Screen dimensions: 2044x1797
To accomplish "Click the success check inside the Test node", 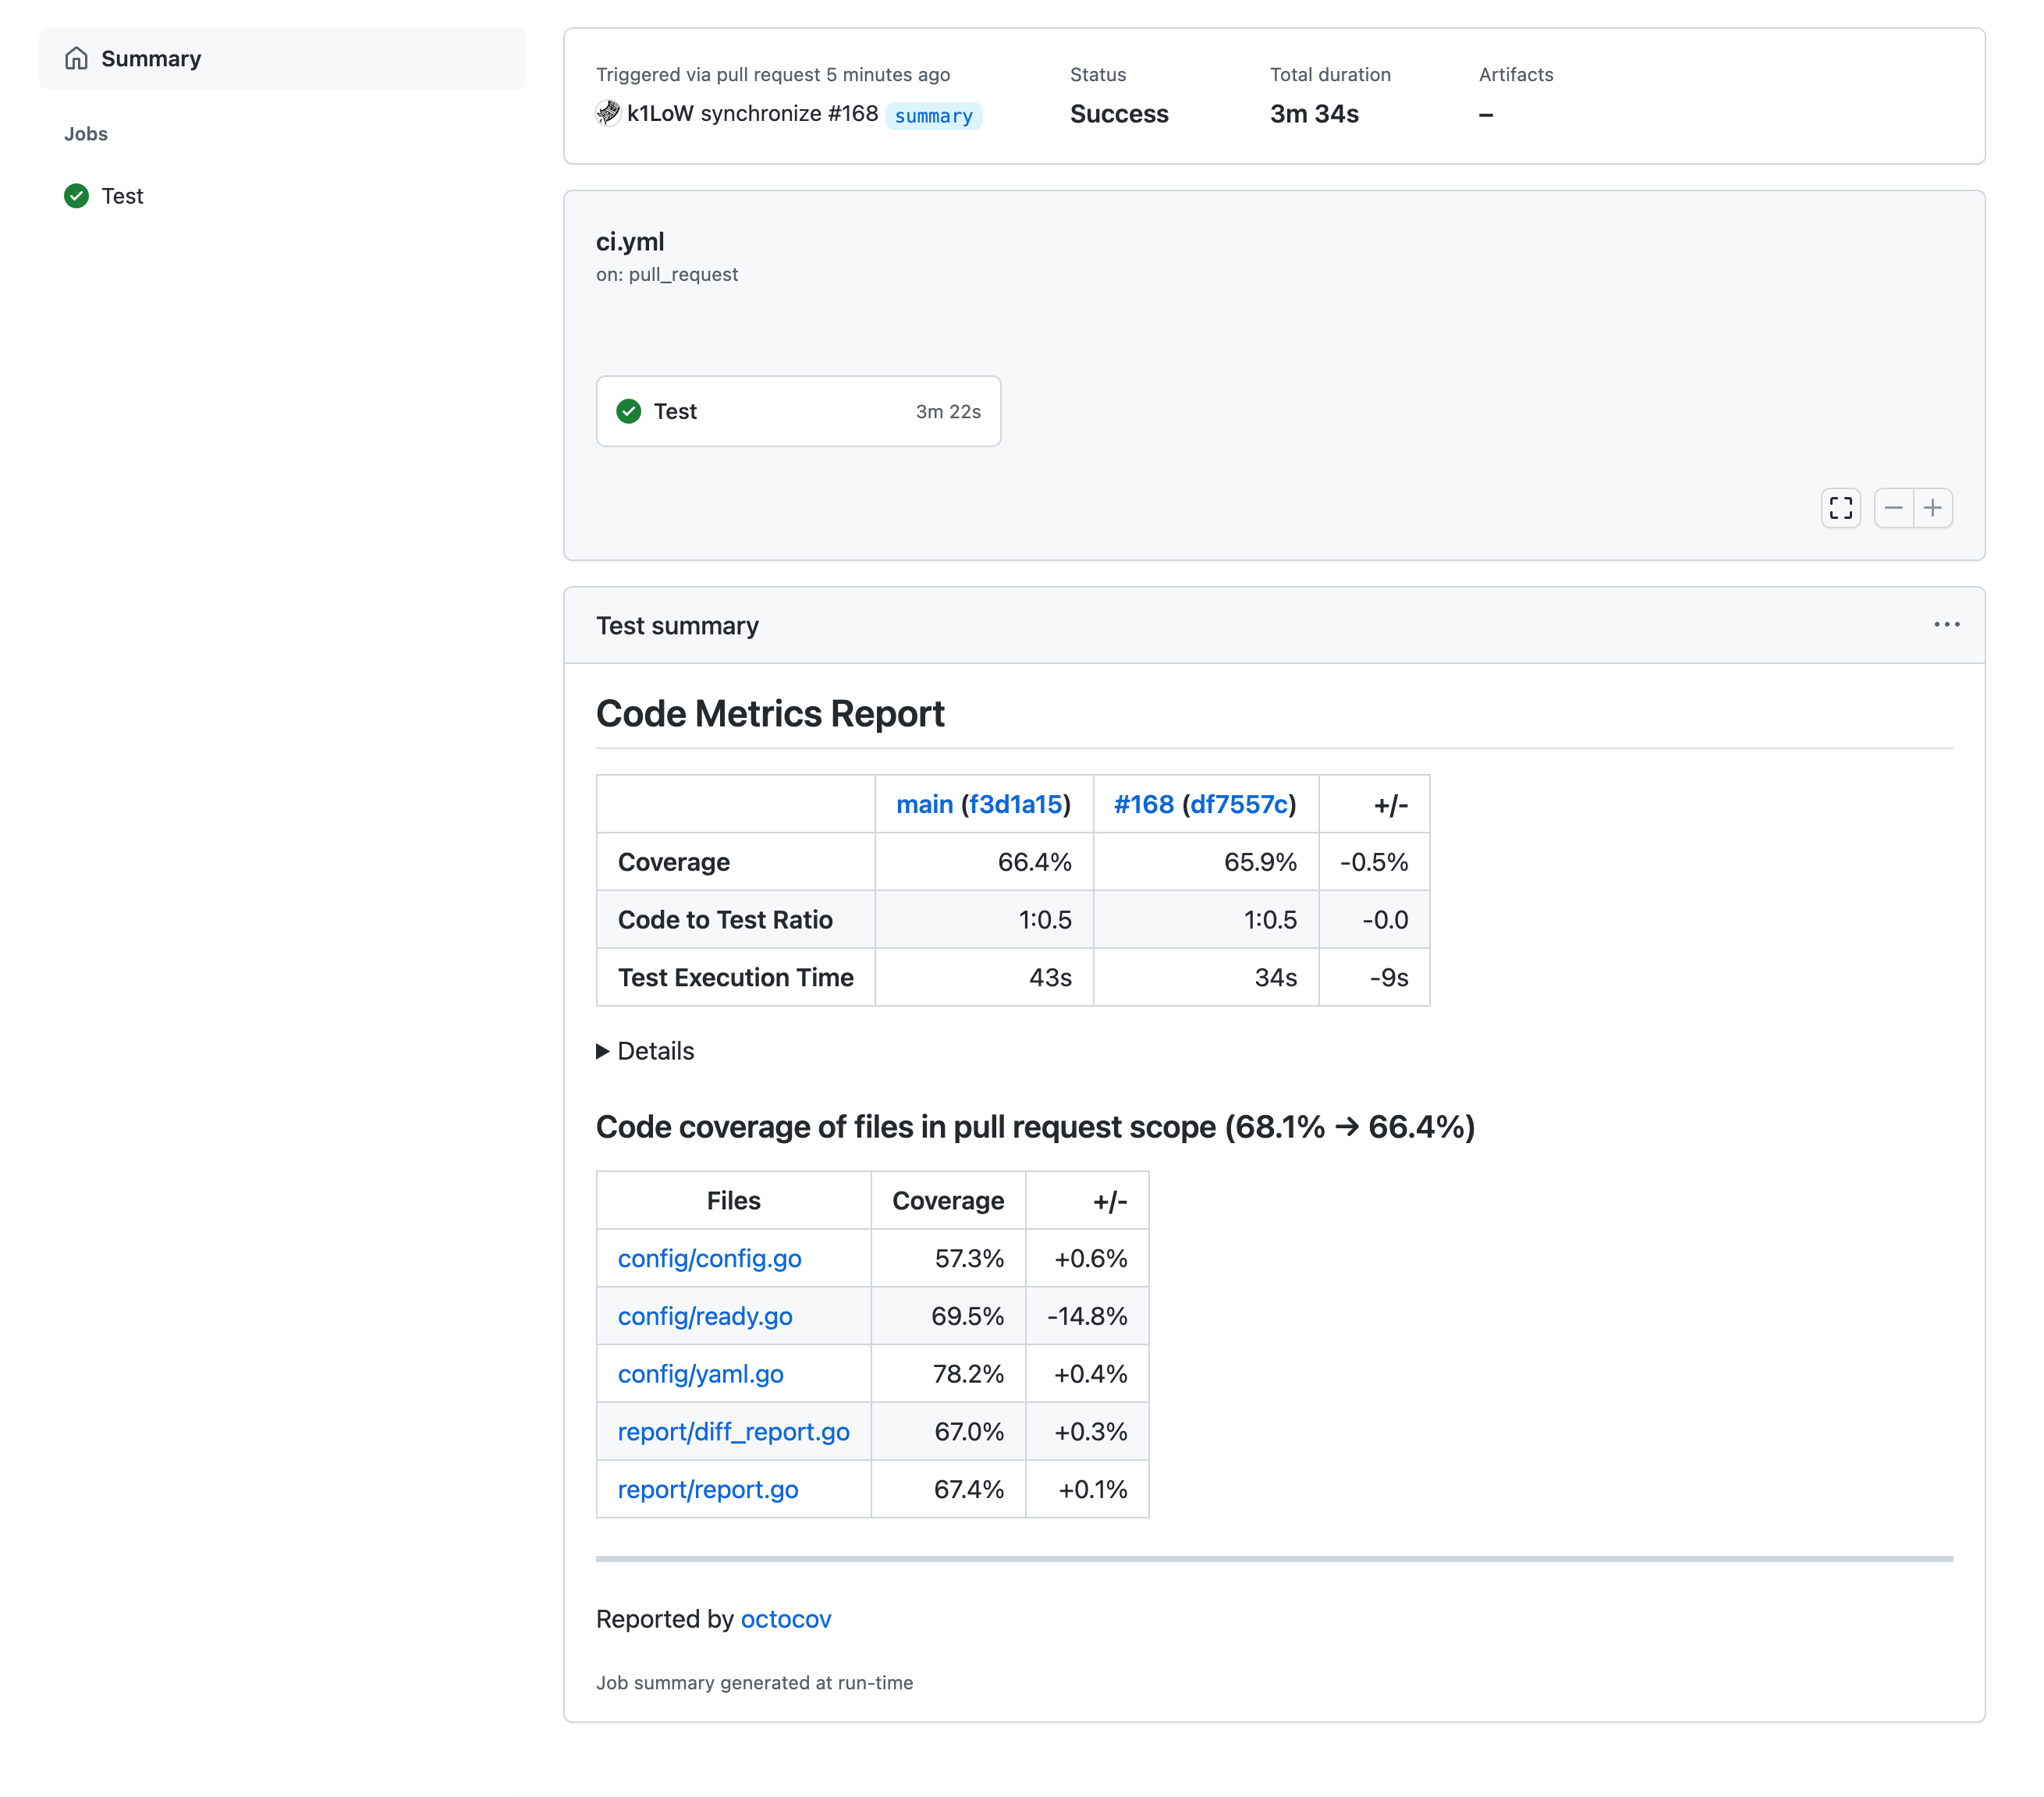I will pos(628,411).
